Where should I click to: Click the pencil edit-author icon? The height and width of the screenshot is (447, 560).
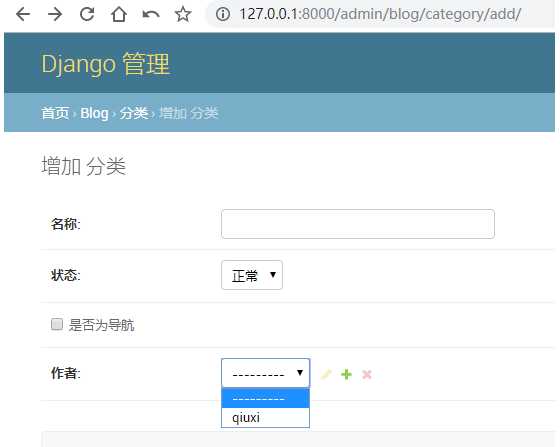[326, 374]
